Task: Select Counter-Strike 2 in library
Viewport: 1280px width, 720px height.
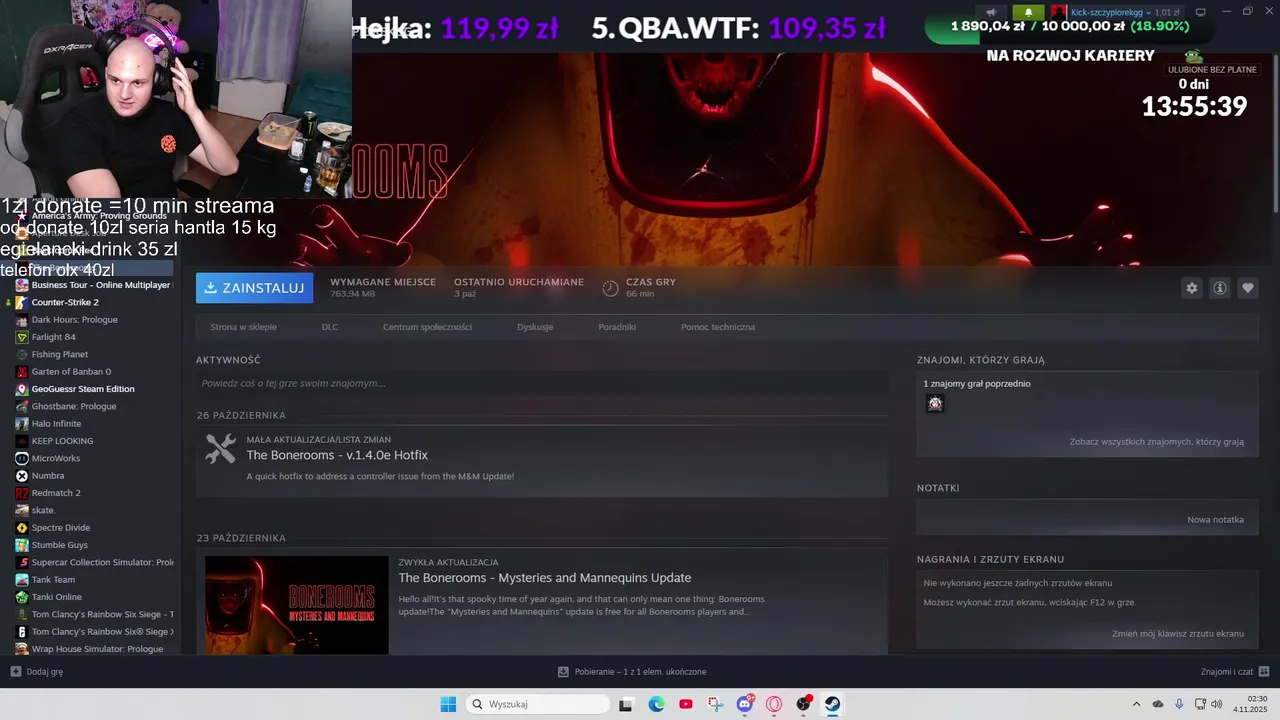Action: click(65, 302)
